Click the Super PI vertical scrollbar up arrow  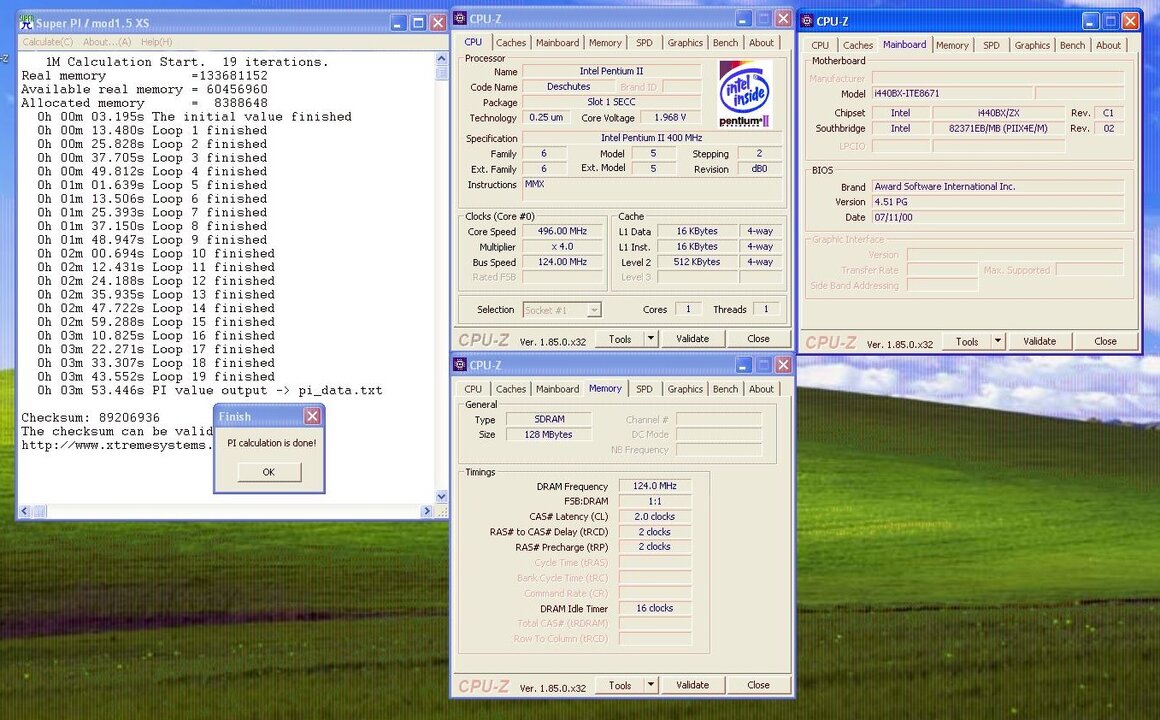442,58
